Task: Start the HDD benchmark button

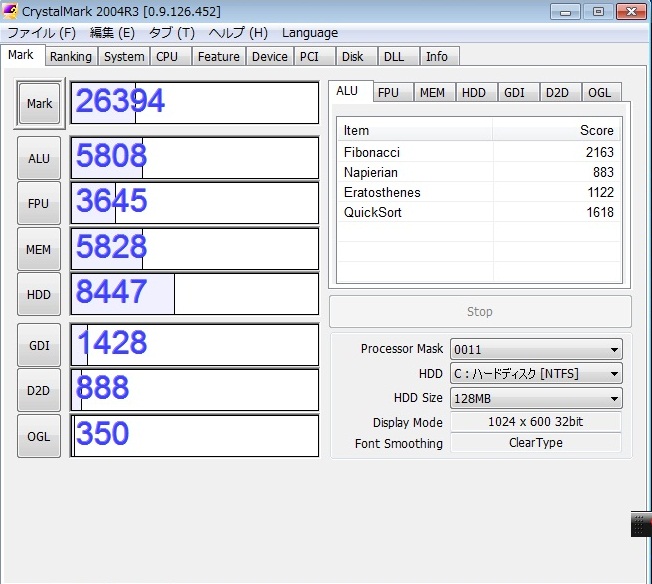Action: (39, 294)
